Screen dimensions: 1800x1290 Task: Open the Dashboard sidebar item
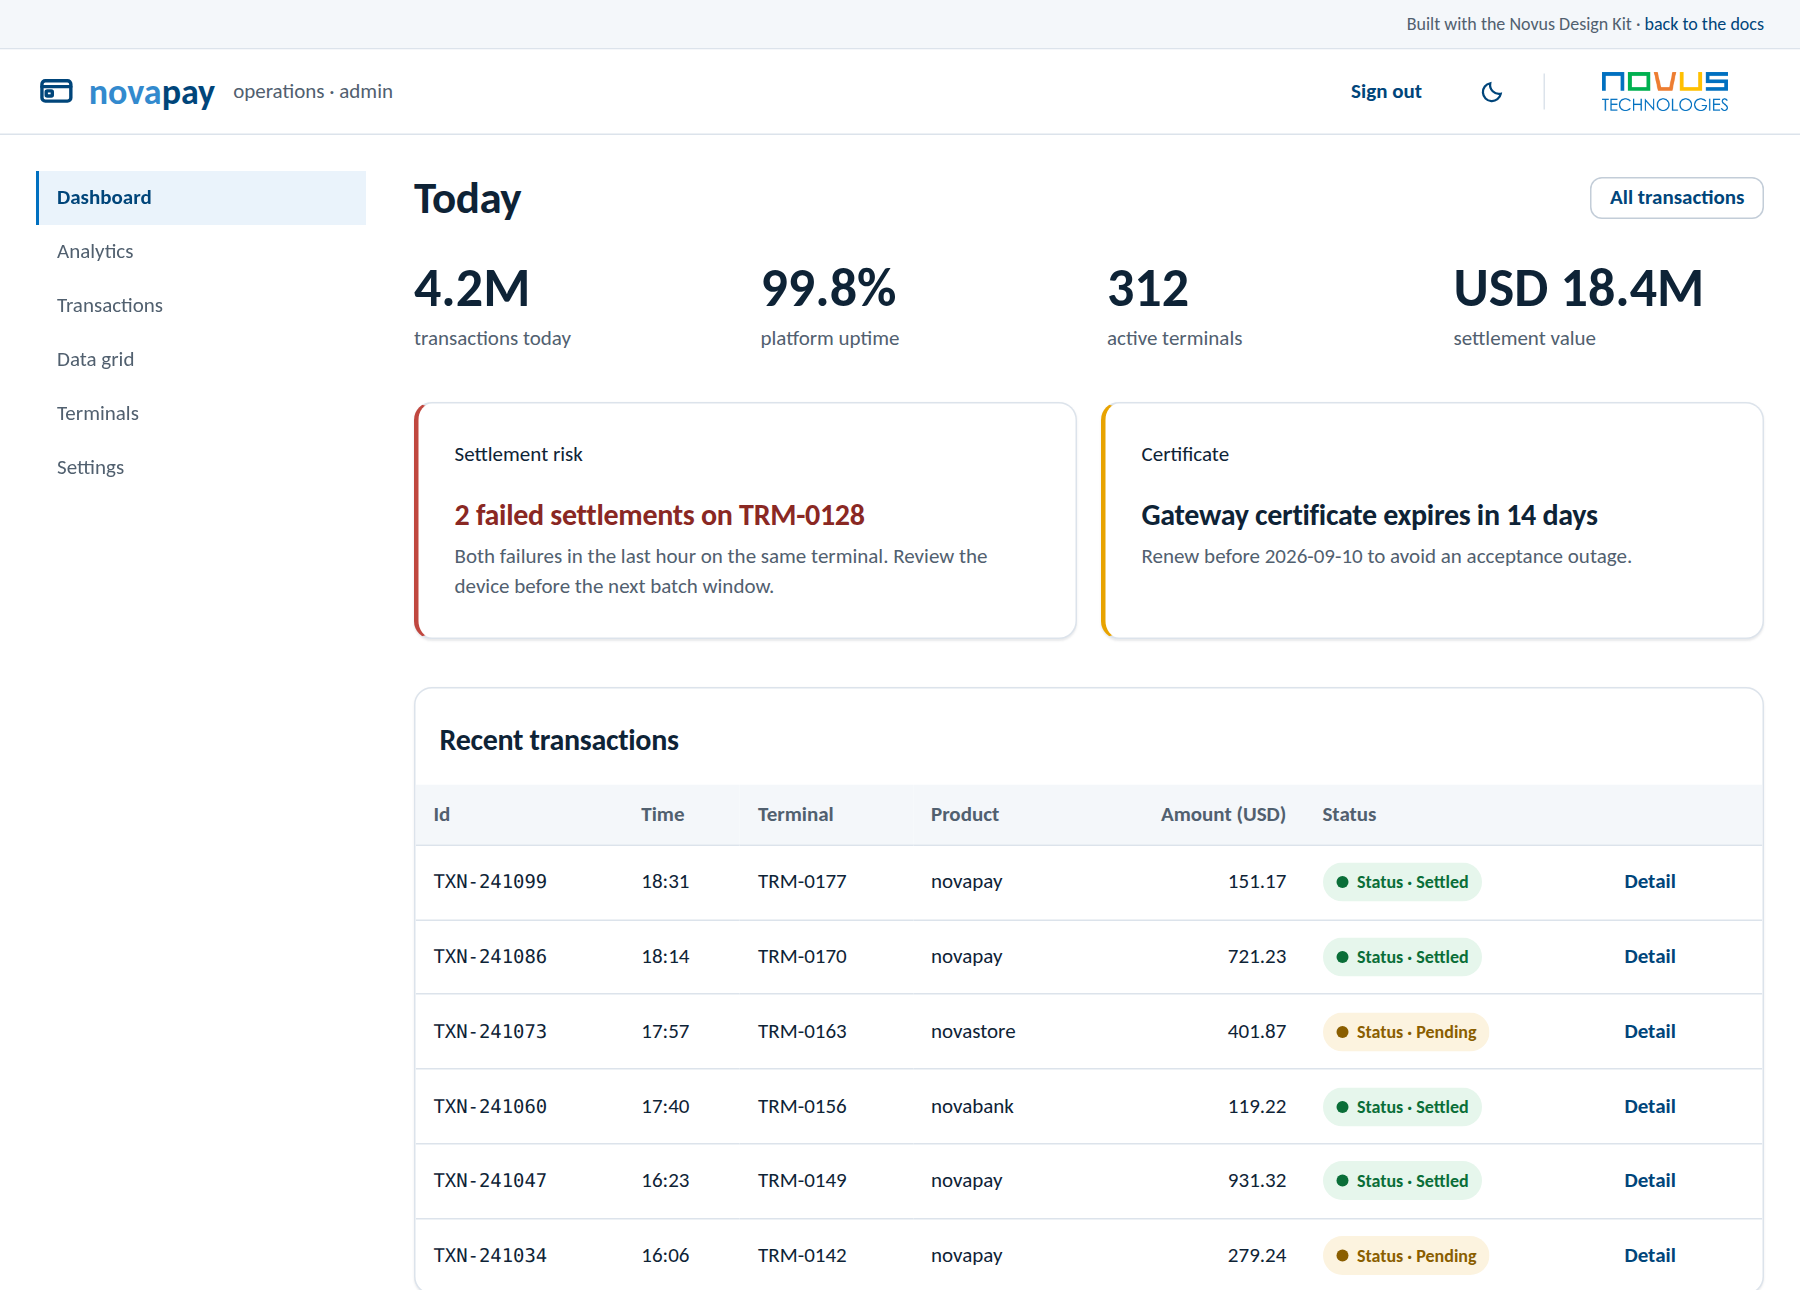(201, 198)
